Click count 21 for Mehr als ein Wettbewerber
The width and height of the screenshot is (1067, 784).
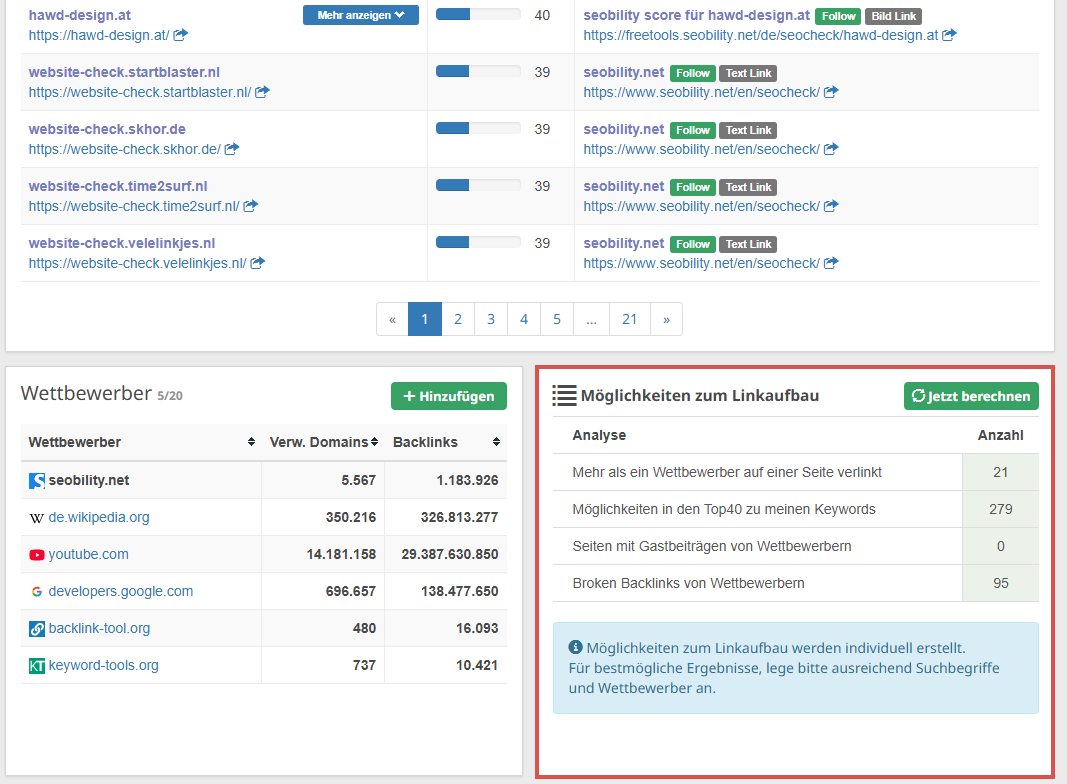[x=1000, y=472]
